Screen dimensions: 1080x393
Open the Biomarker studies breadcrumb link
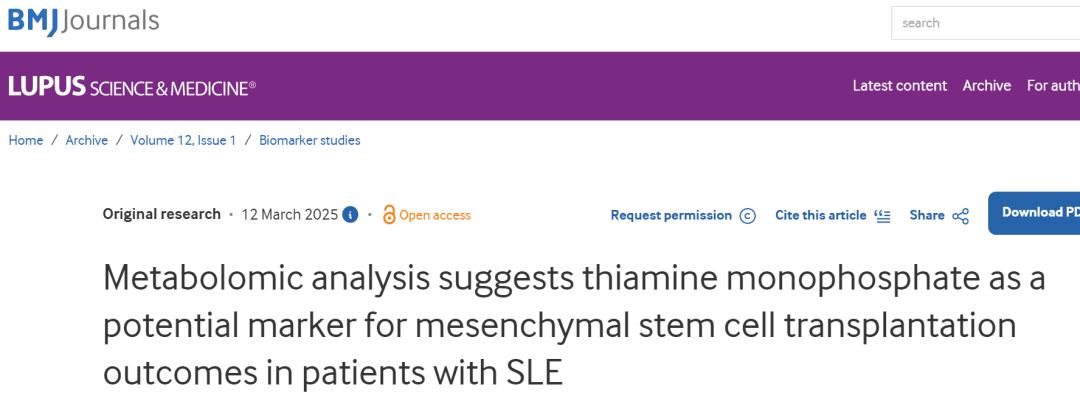[309, 140]
